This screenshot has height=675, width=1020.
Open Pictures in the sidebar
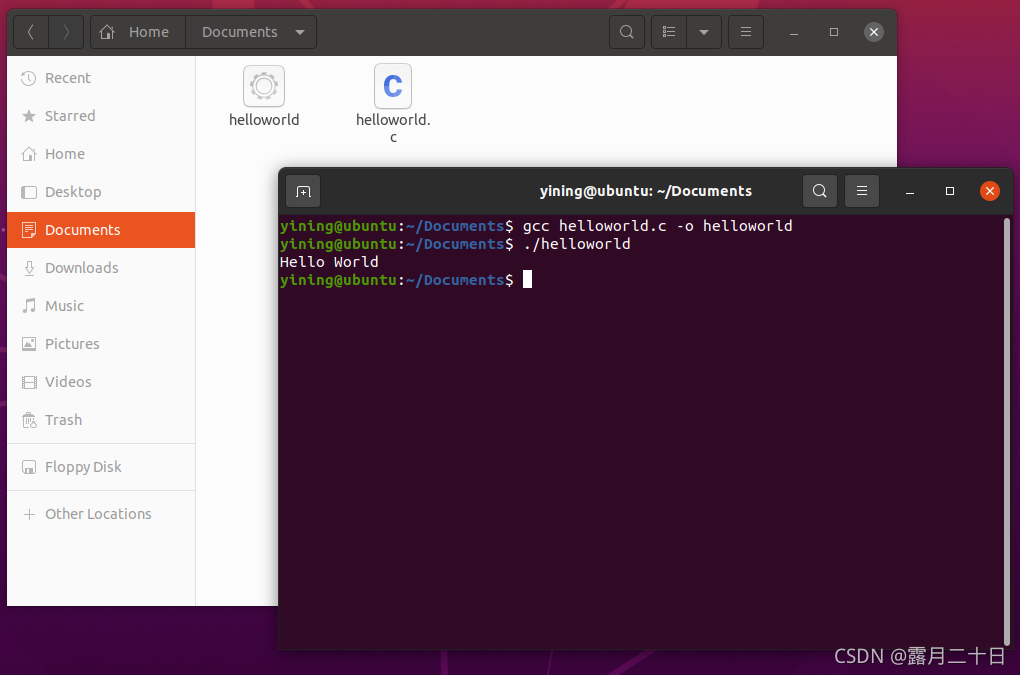click(x=101, y=344)
